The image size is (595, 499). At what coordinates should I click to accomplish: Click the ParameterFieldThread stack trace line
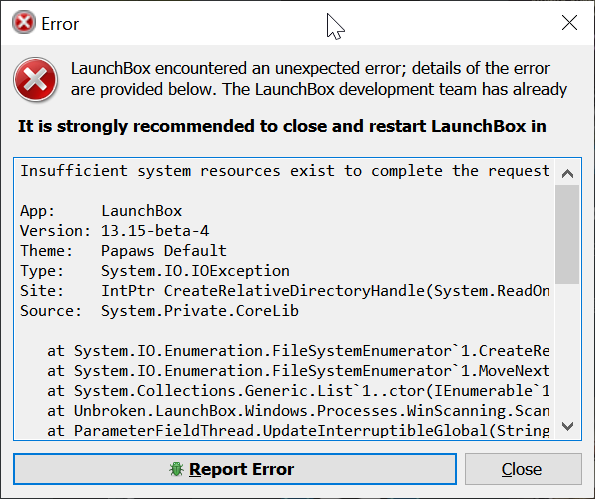point(298,431)
